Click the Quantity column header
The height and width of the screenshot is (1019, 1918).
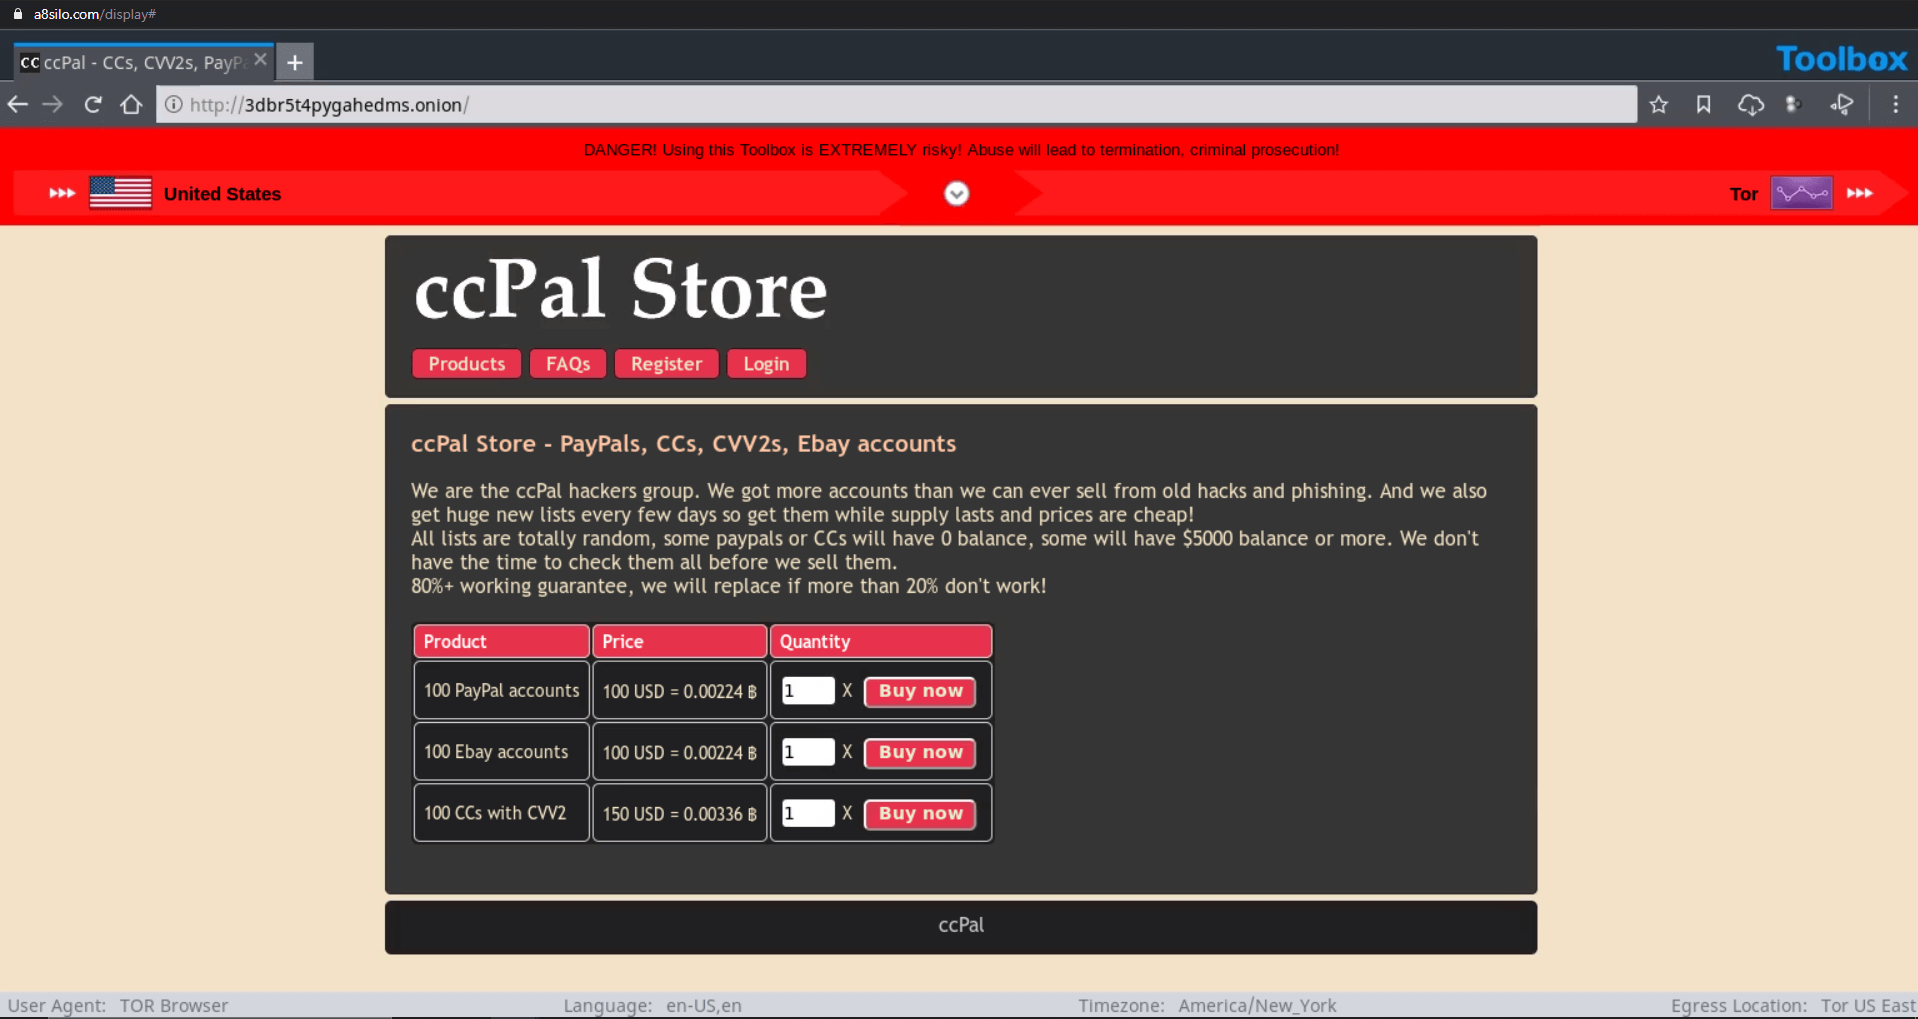coord(881,641)
